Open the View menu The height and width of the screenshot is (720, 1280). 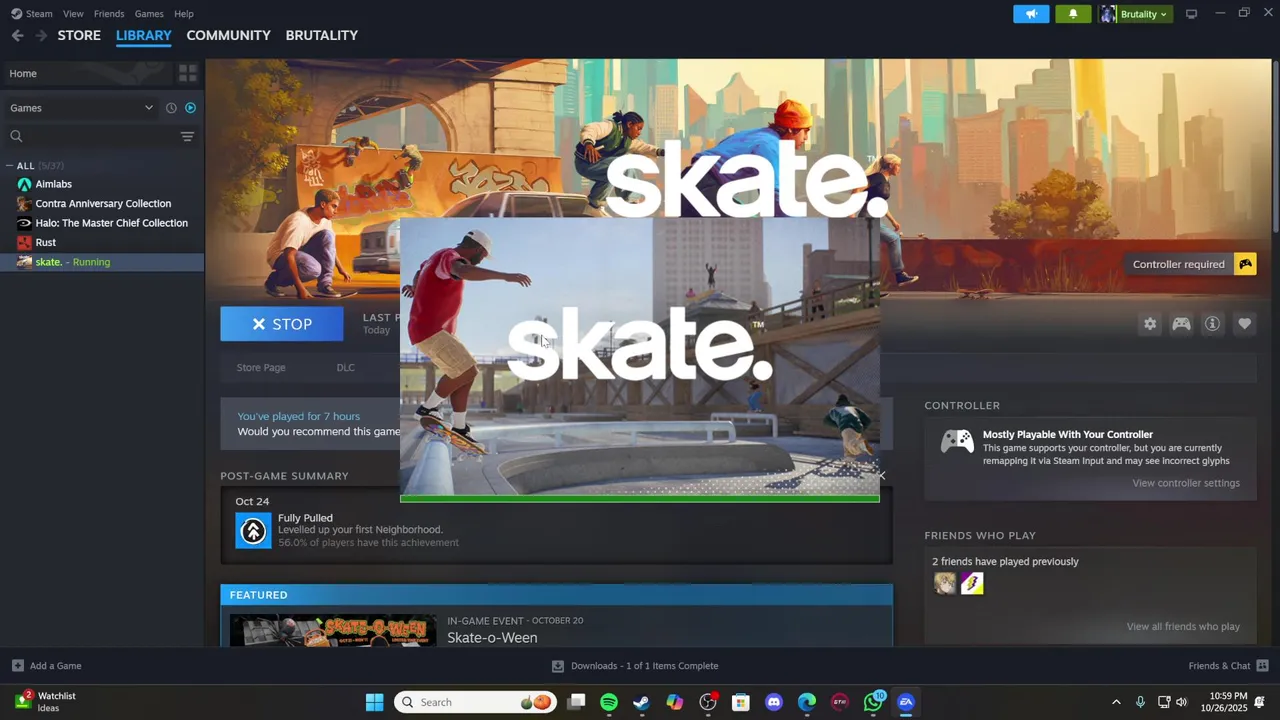[73, 14]
